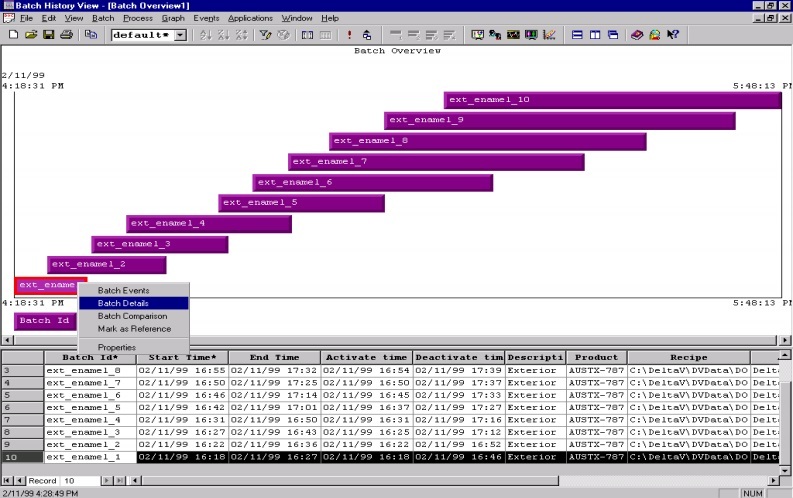This screenshot has width=793, height=498.
Task: Open the 'default*' dropdown in toolbar
Action: tap(180, 35)
